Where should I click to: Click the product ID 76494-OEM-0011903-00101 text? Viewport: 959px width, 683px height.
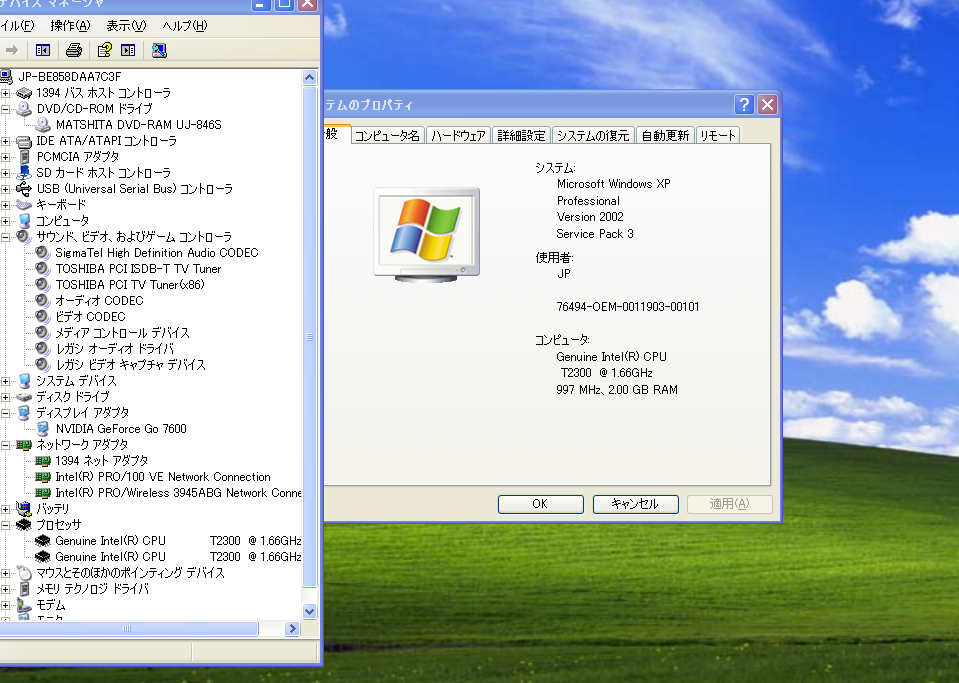coord(628,307)
